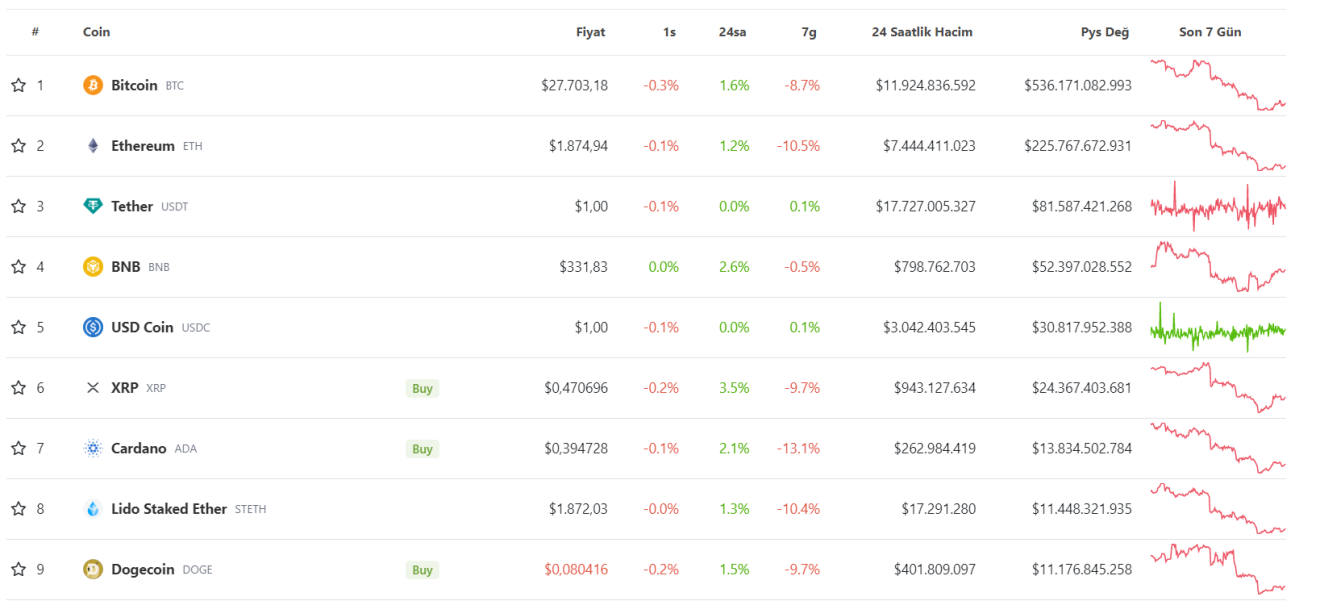Click the Cardano logo icon
Viewport: 1320px width, 601px height.
click(x=93, y=449)
